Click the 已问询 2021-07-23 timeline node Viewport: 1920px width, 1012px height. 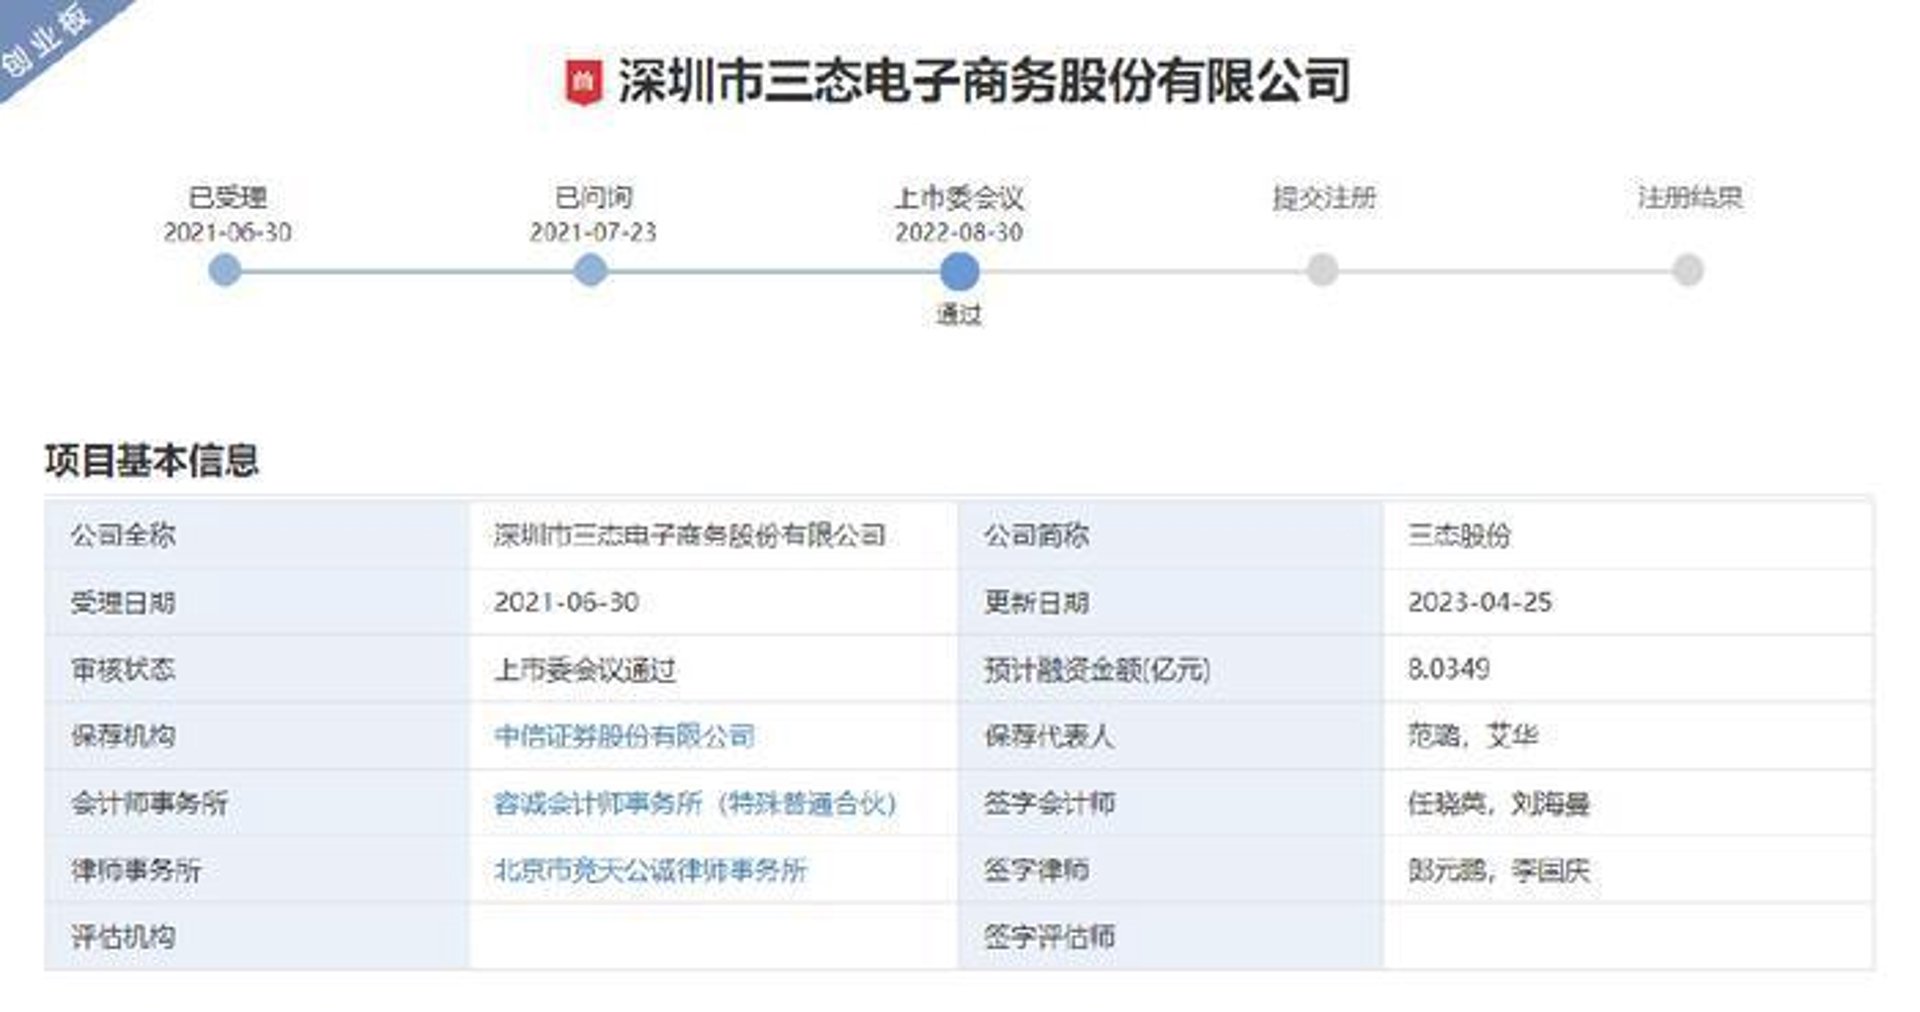coord(591,270)
